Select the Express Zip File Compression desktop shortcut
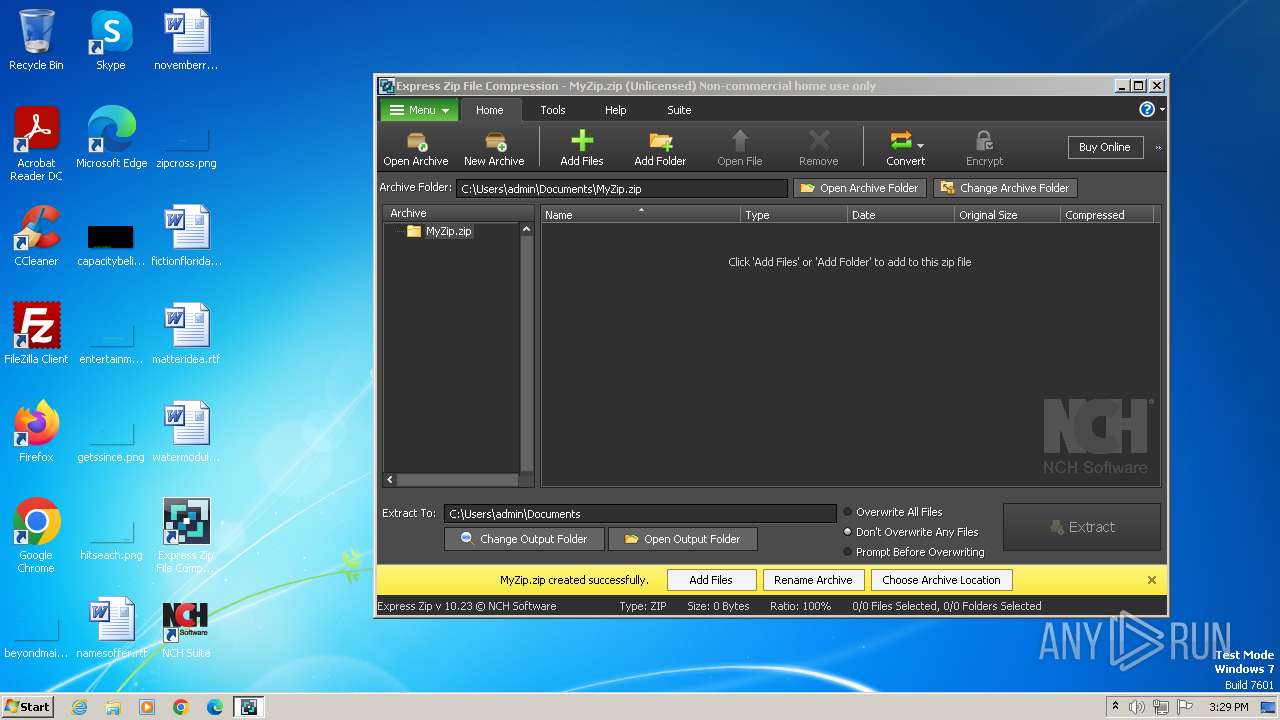The width and height of the screenshot is (1280, 720). 186,537
